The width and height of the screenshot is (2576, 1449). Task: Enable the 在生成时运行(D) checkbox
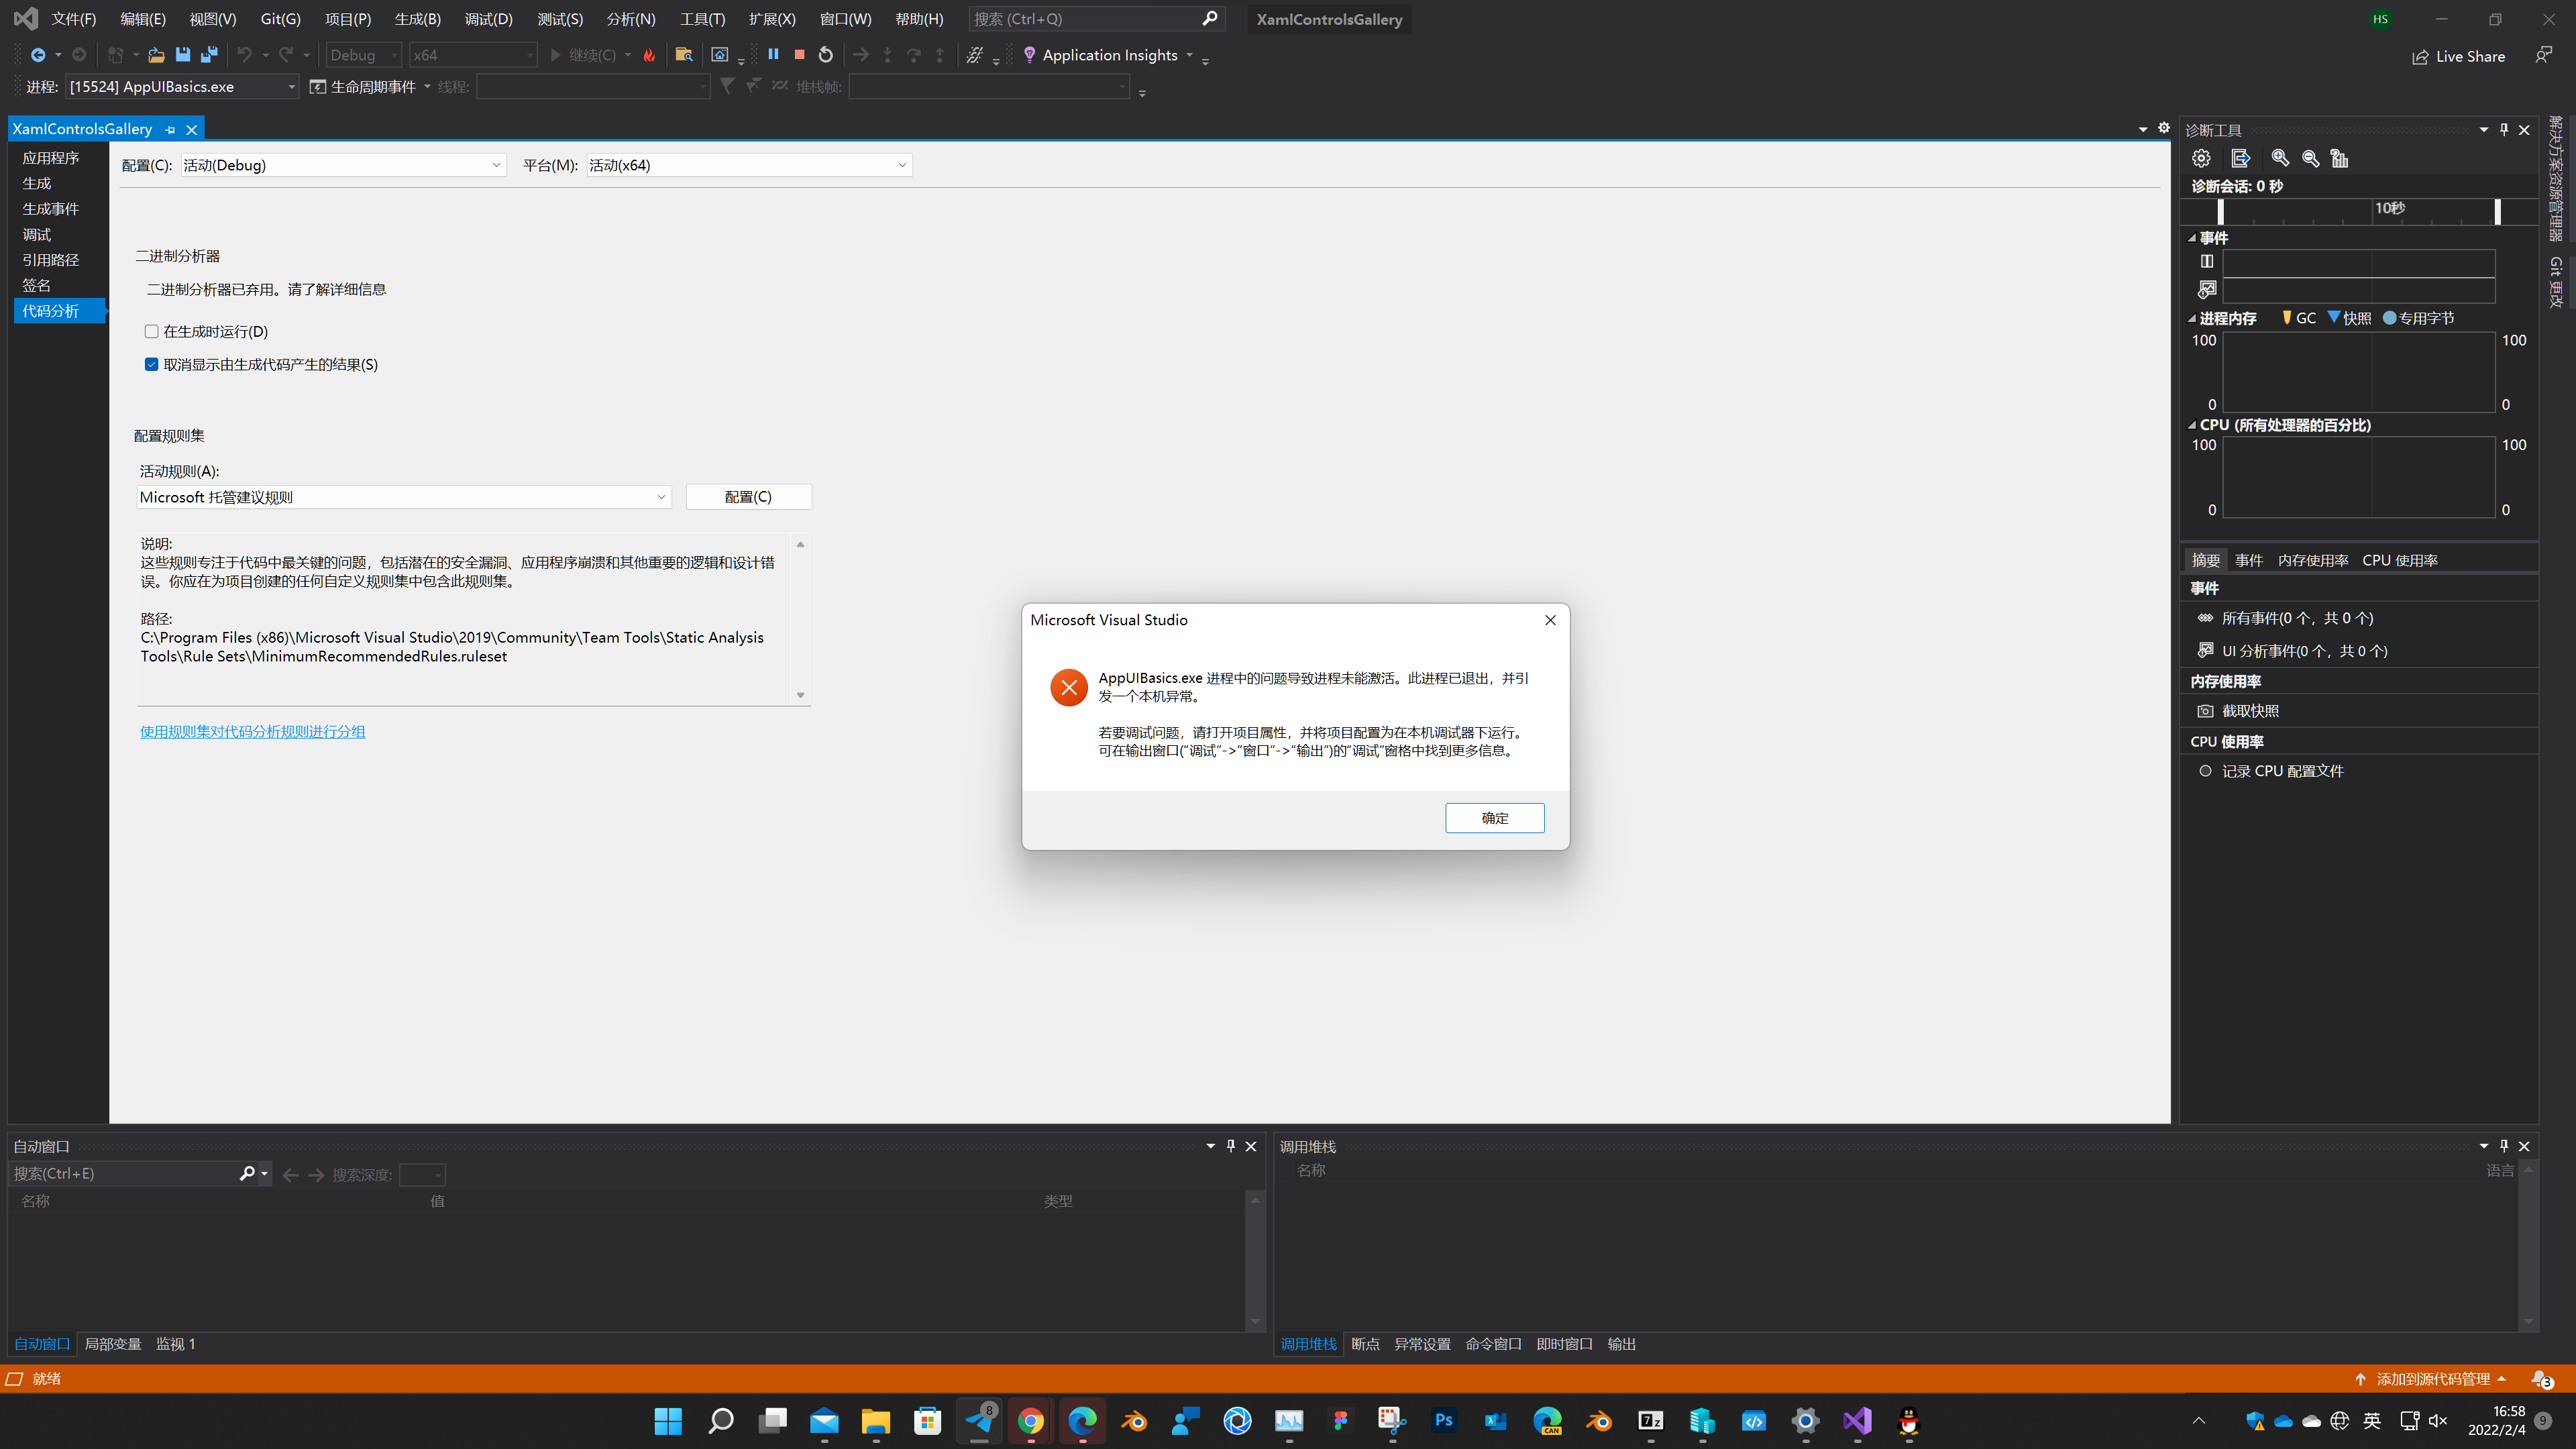pyautogui.click(x=152, y=331)
